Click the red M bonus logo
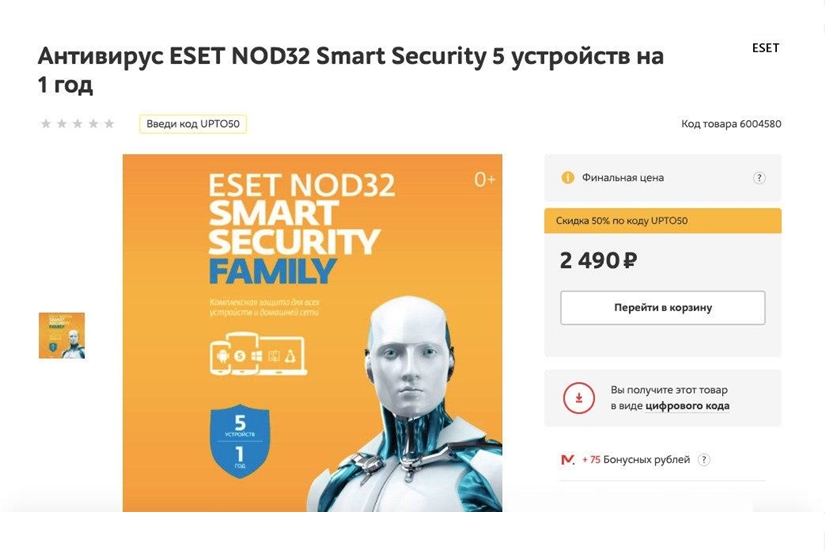The height and width of the screenshot is (558, 825). [x=568, y=459]
